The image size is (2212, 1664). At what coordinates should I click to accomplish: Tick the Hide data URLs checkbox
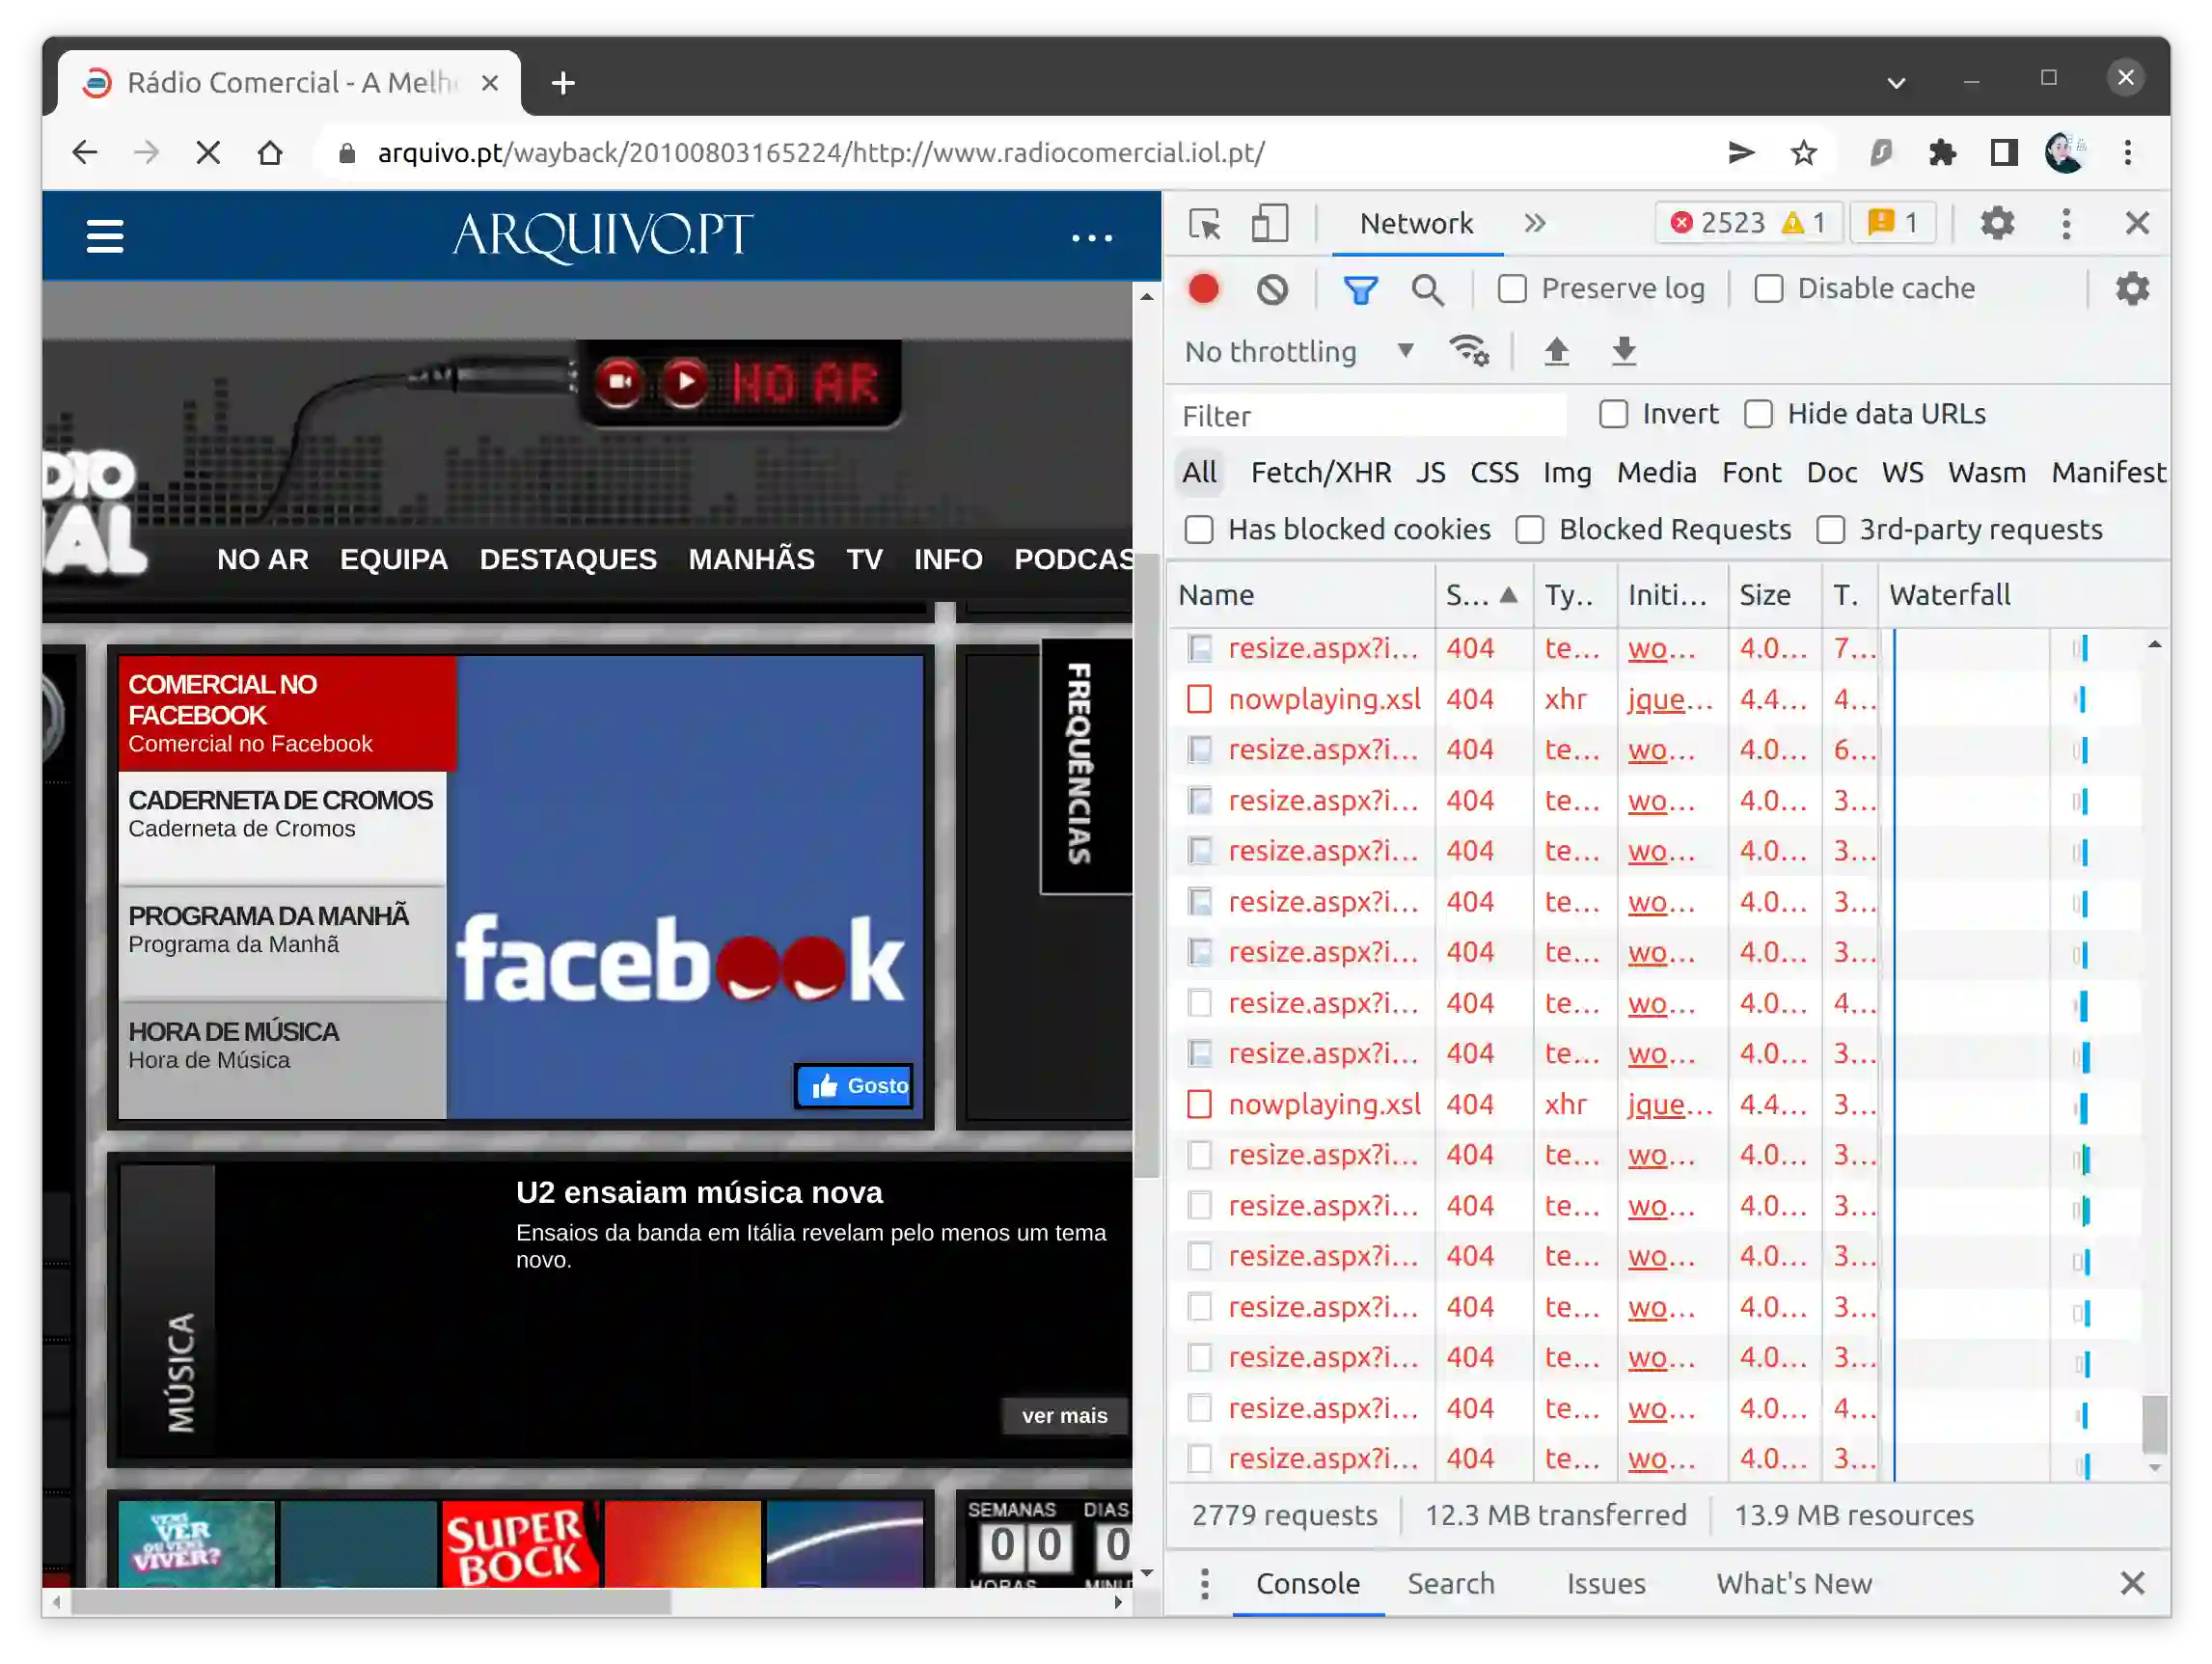pyautogui.click(x=1758, y=414)
